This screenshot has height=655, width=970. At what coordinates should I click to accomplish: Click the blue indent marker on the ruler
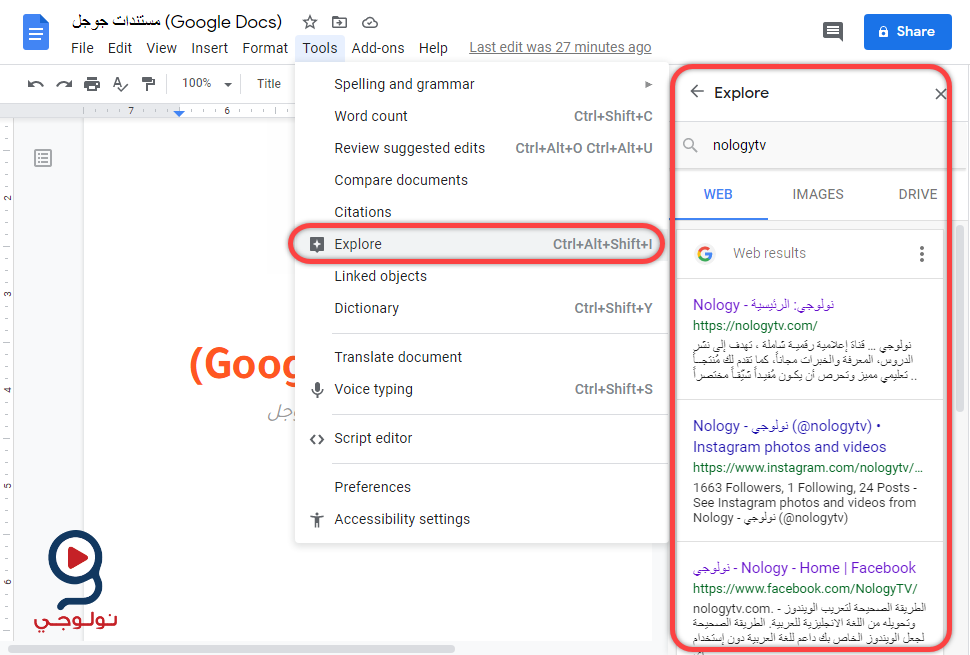point(179,113)
